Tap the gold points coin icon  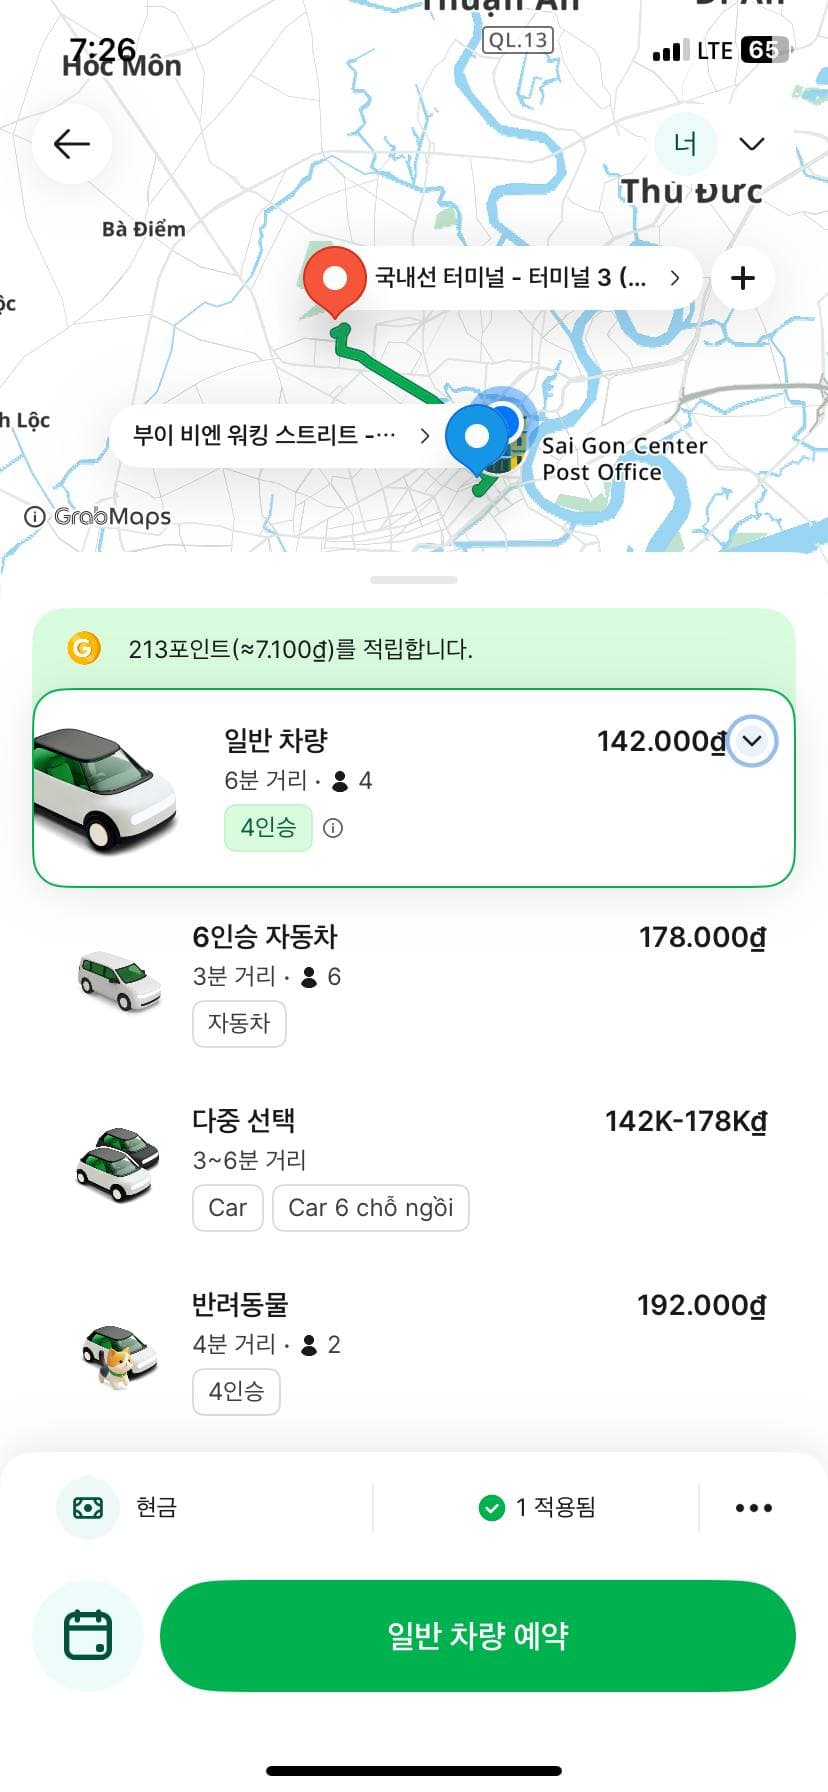[x=84, y=649]
